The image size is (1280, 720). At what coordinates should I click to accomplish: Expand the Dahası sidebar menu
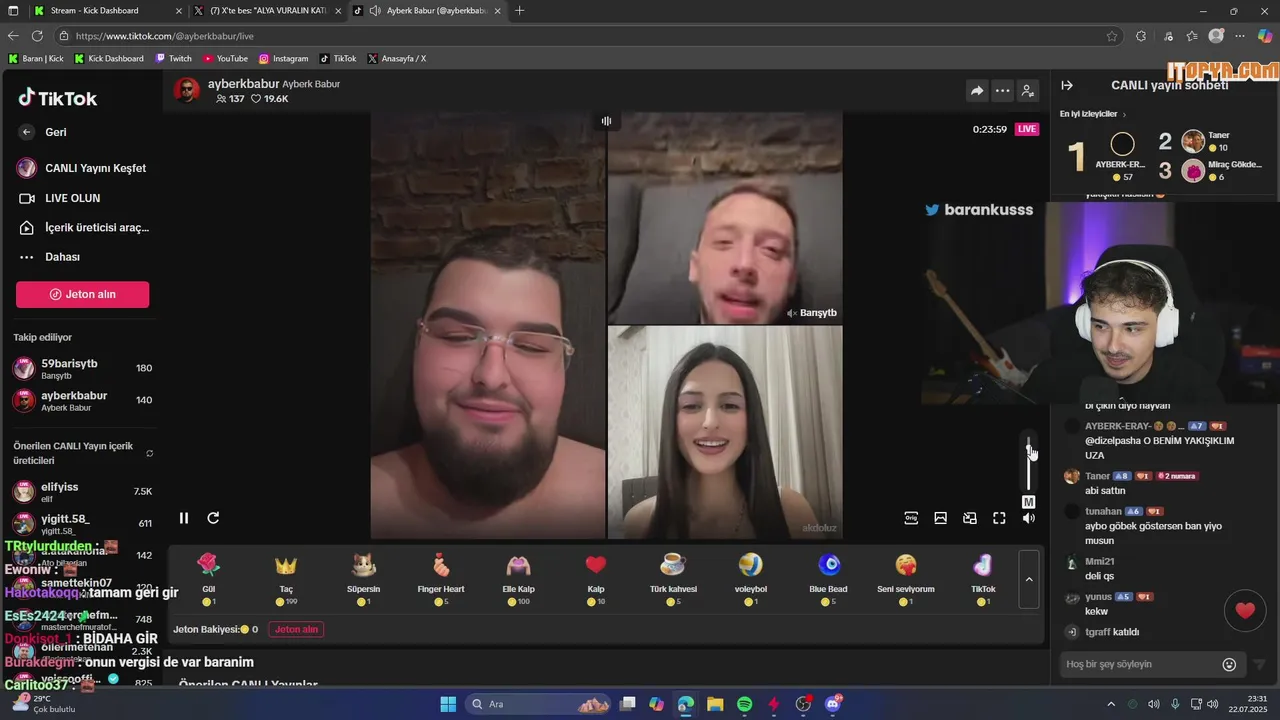[49, 257]
